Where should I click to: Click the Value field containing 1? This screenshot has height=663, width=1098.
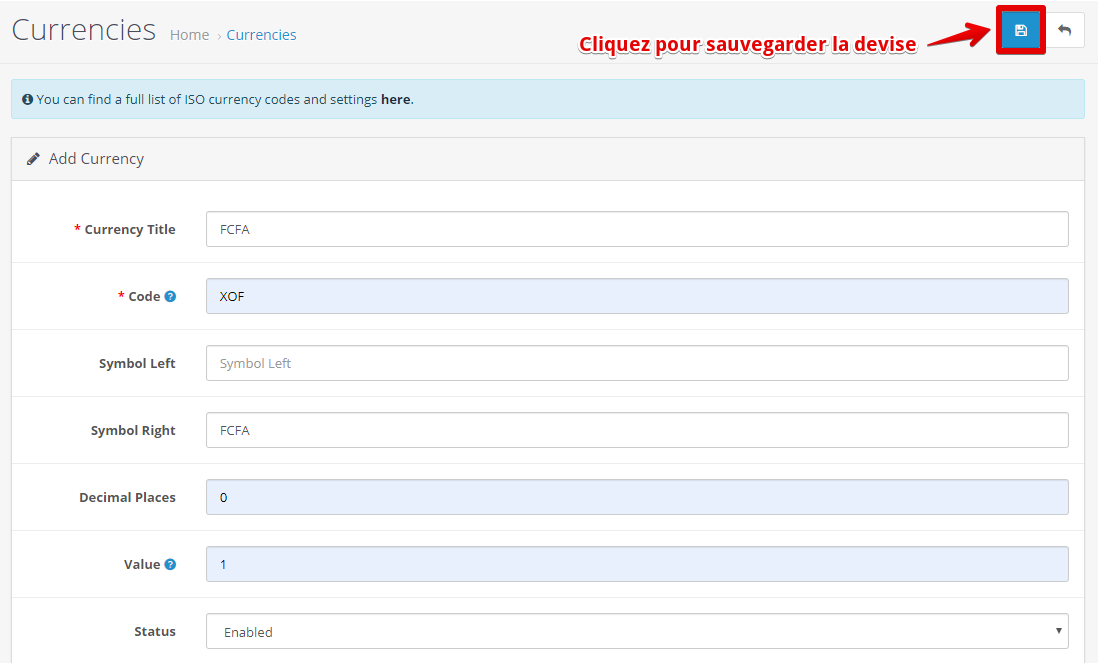click(637, 564)
